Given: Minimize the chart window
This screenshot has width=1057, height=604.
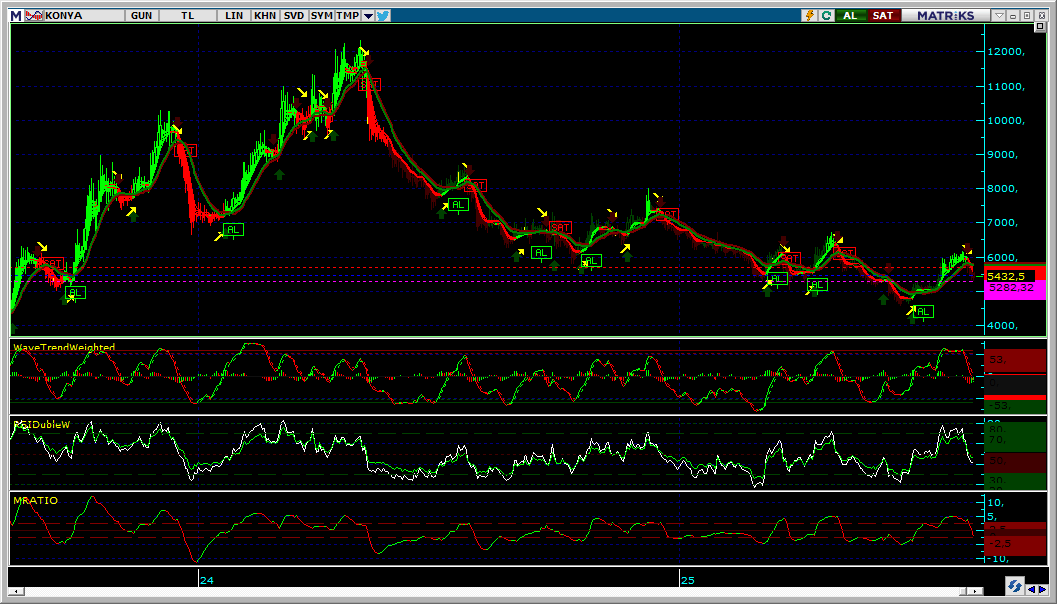Looking at the screenshot, I should pos(1015,15).
